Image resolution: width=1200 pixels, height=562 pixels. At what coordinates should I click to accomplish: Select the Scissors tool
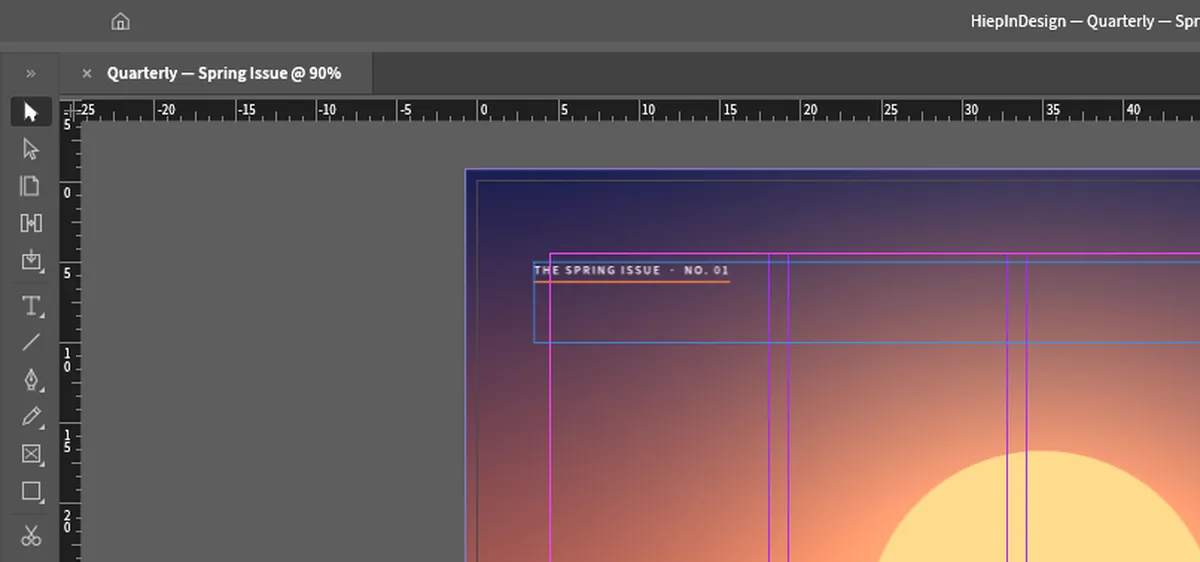(x=31, y=535)
